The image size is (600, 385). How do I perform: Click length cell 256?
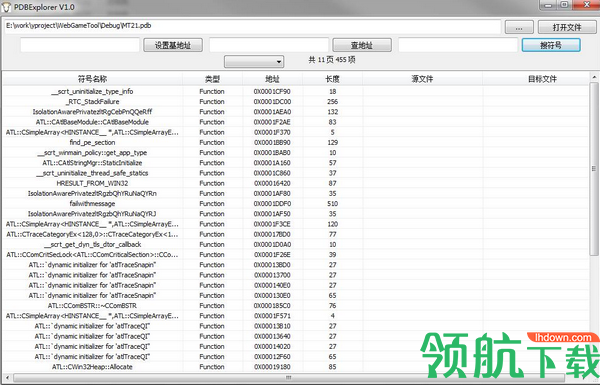(333, 102)
